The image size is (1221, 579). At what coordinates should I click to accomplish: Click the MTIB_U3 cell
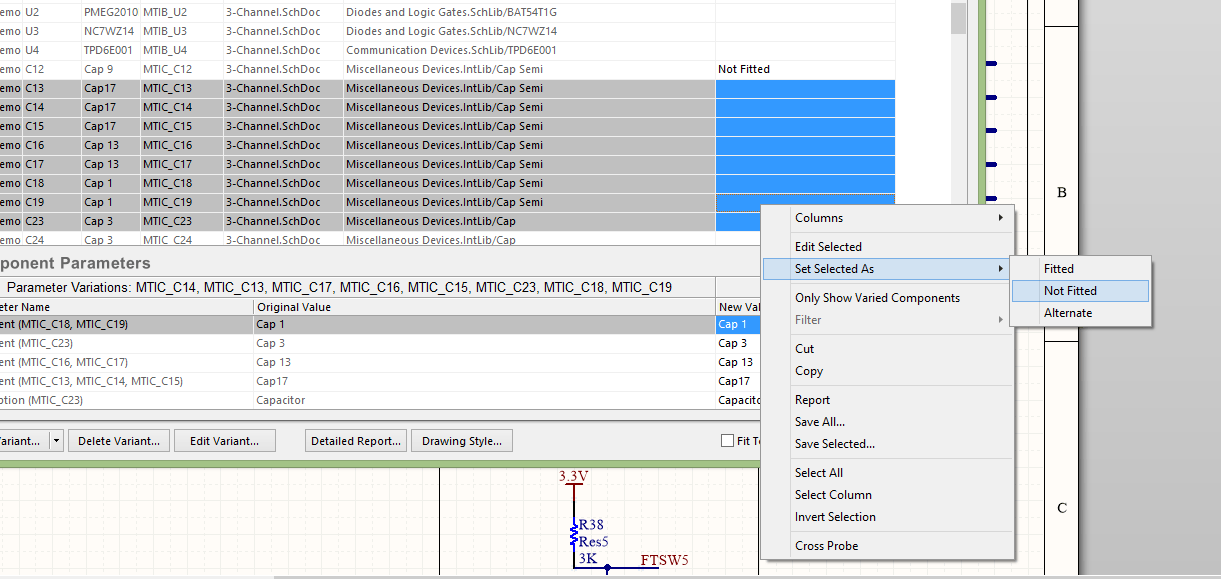[181, 32]
